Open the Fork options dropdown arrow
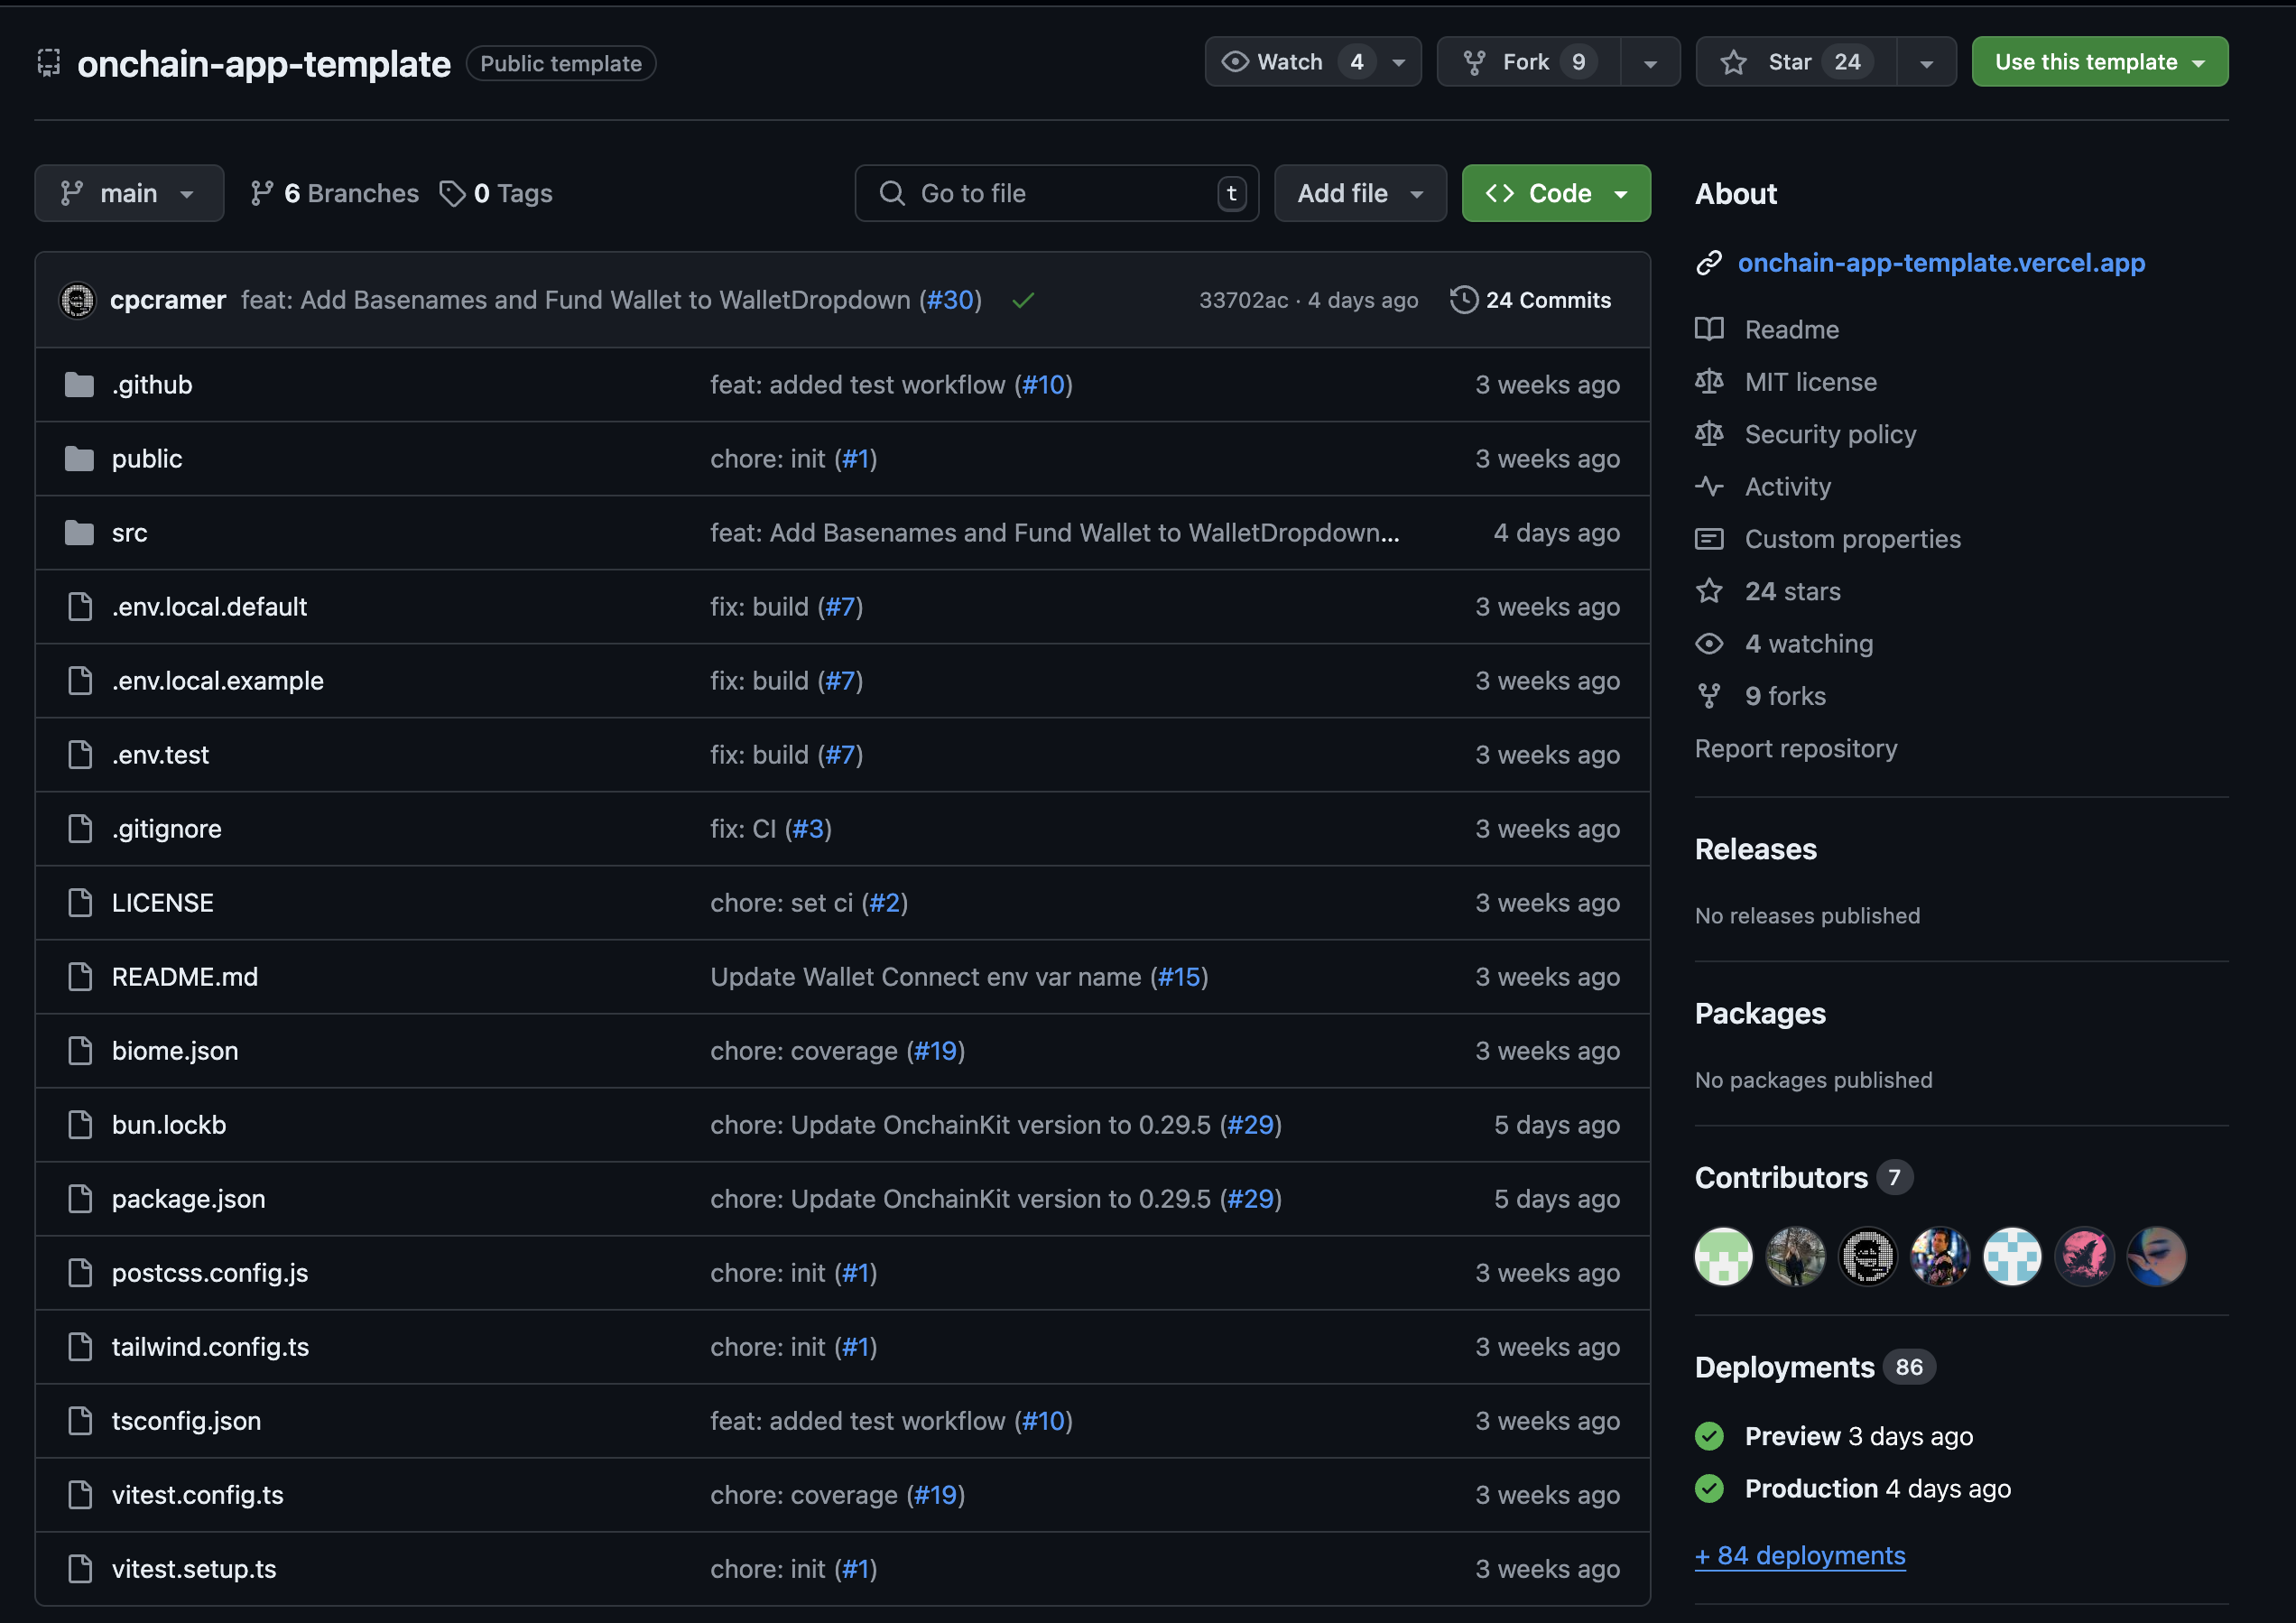2296x1623 pixels. pos(1650,62)
